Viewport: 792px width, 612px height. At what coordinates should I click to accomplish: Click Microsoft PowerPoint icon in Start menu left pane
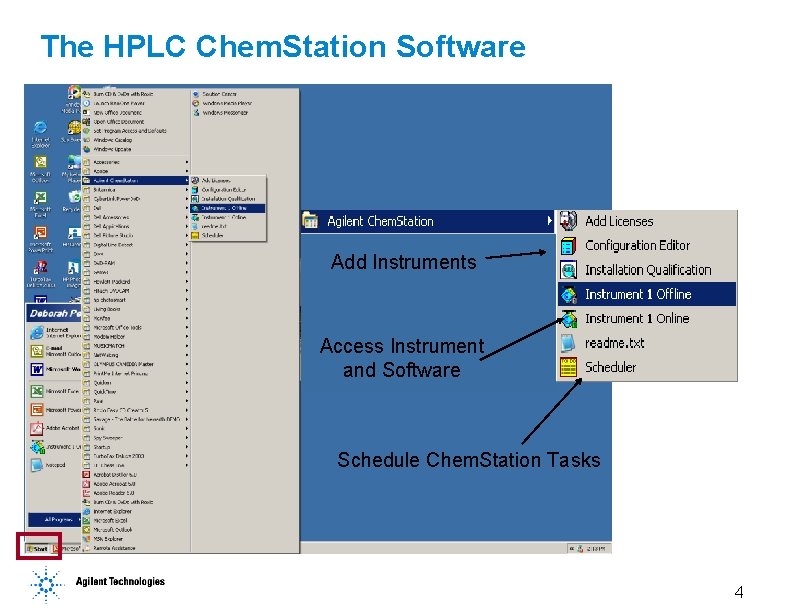pyautogui.click(x=37, y=410)
